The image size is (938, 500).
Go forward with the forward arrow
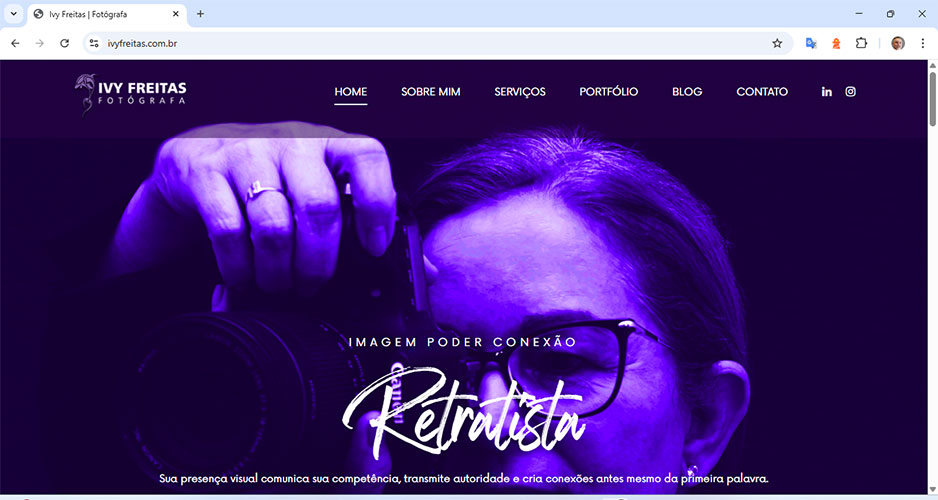tap(39, 43)
